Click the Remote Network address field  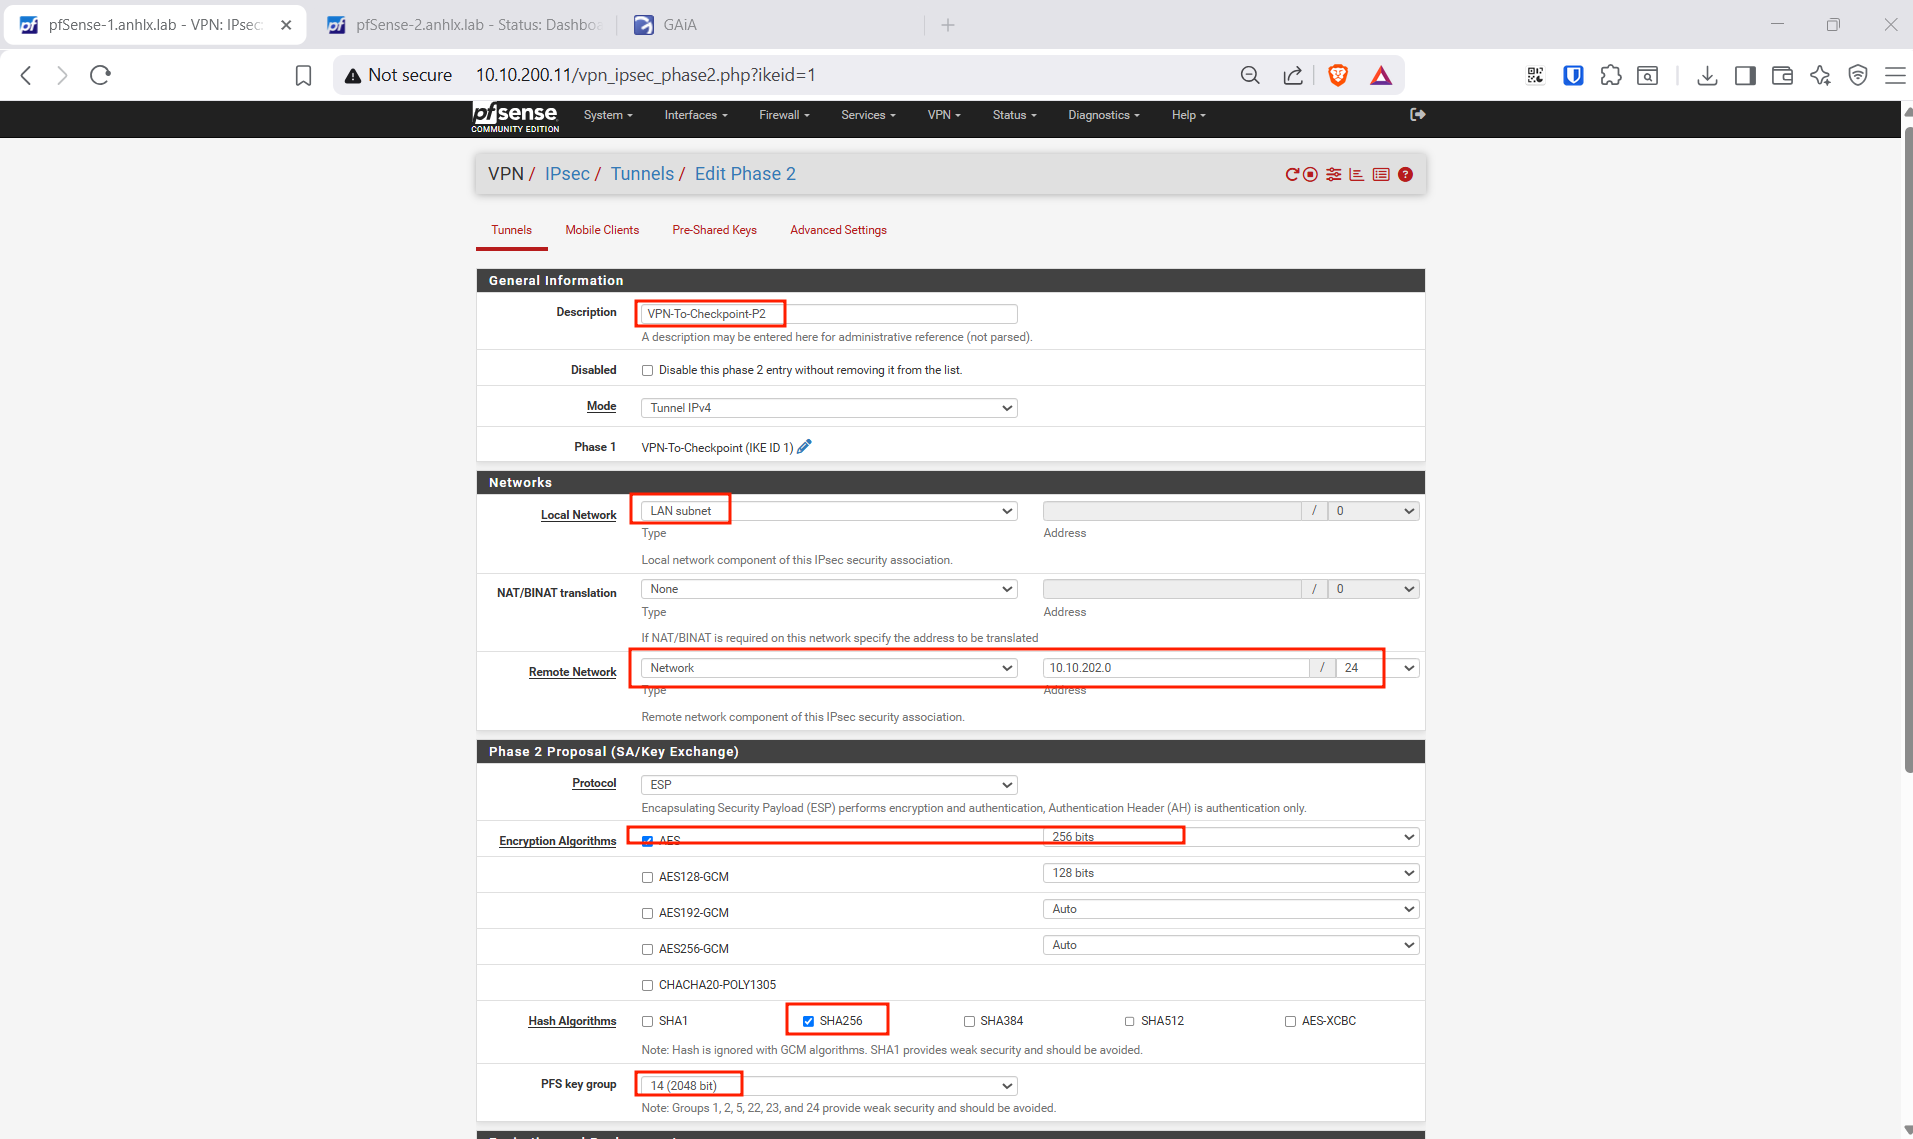point(1176,668)
